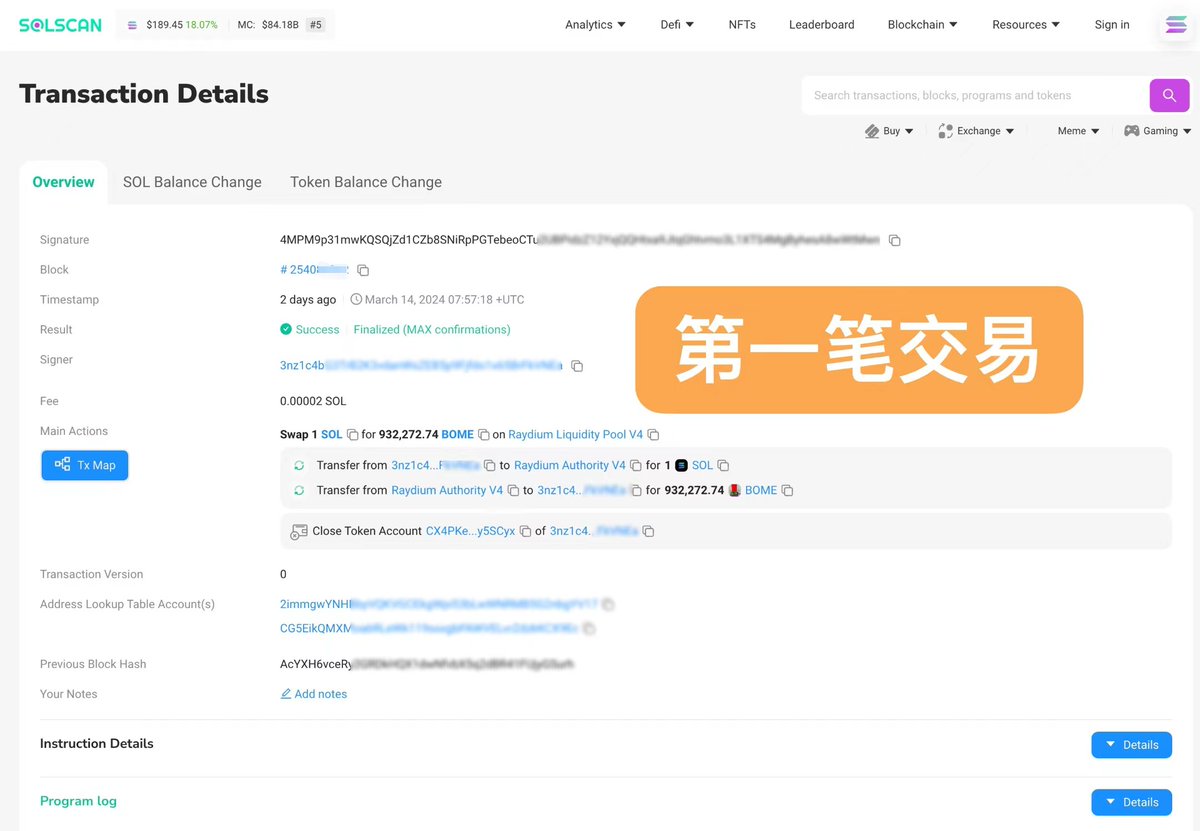Copy owner address in Close Token Account row

(648, 532)
